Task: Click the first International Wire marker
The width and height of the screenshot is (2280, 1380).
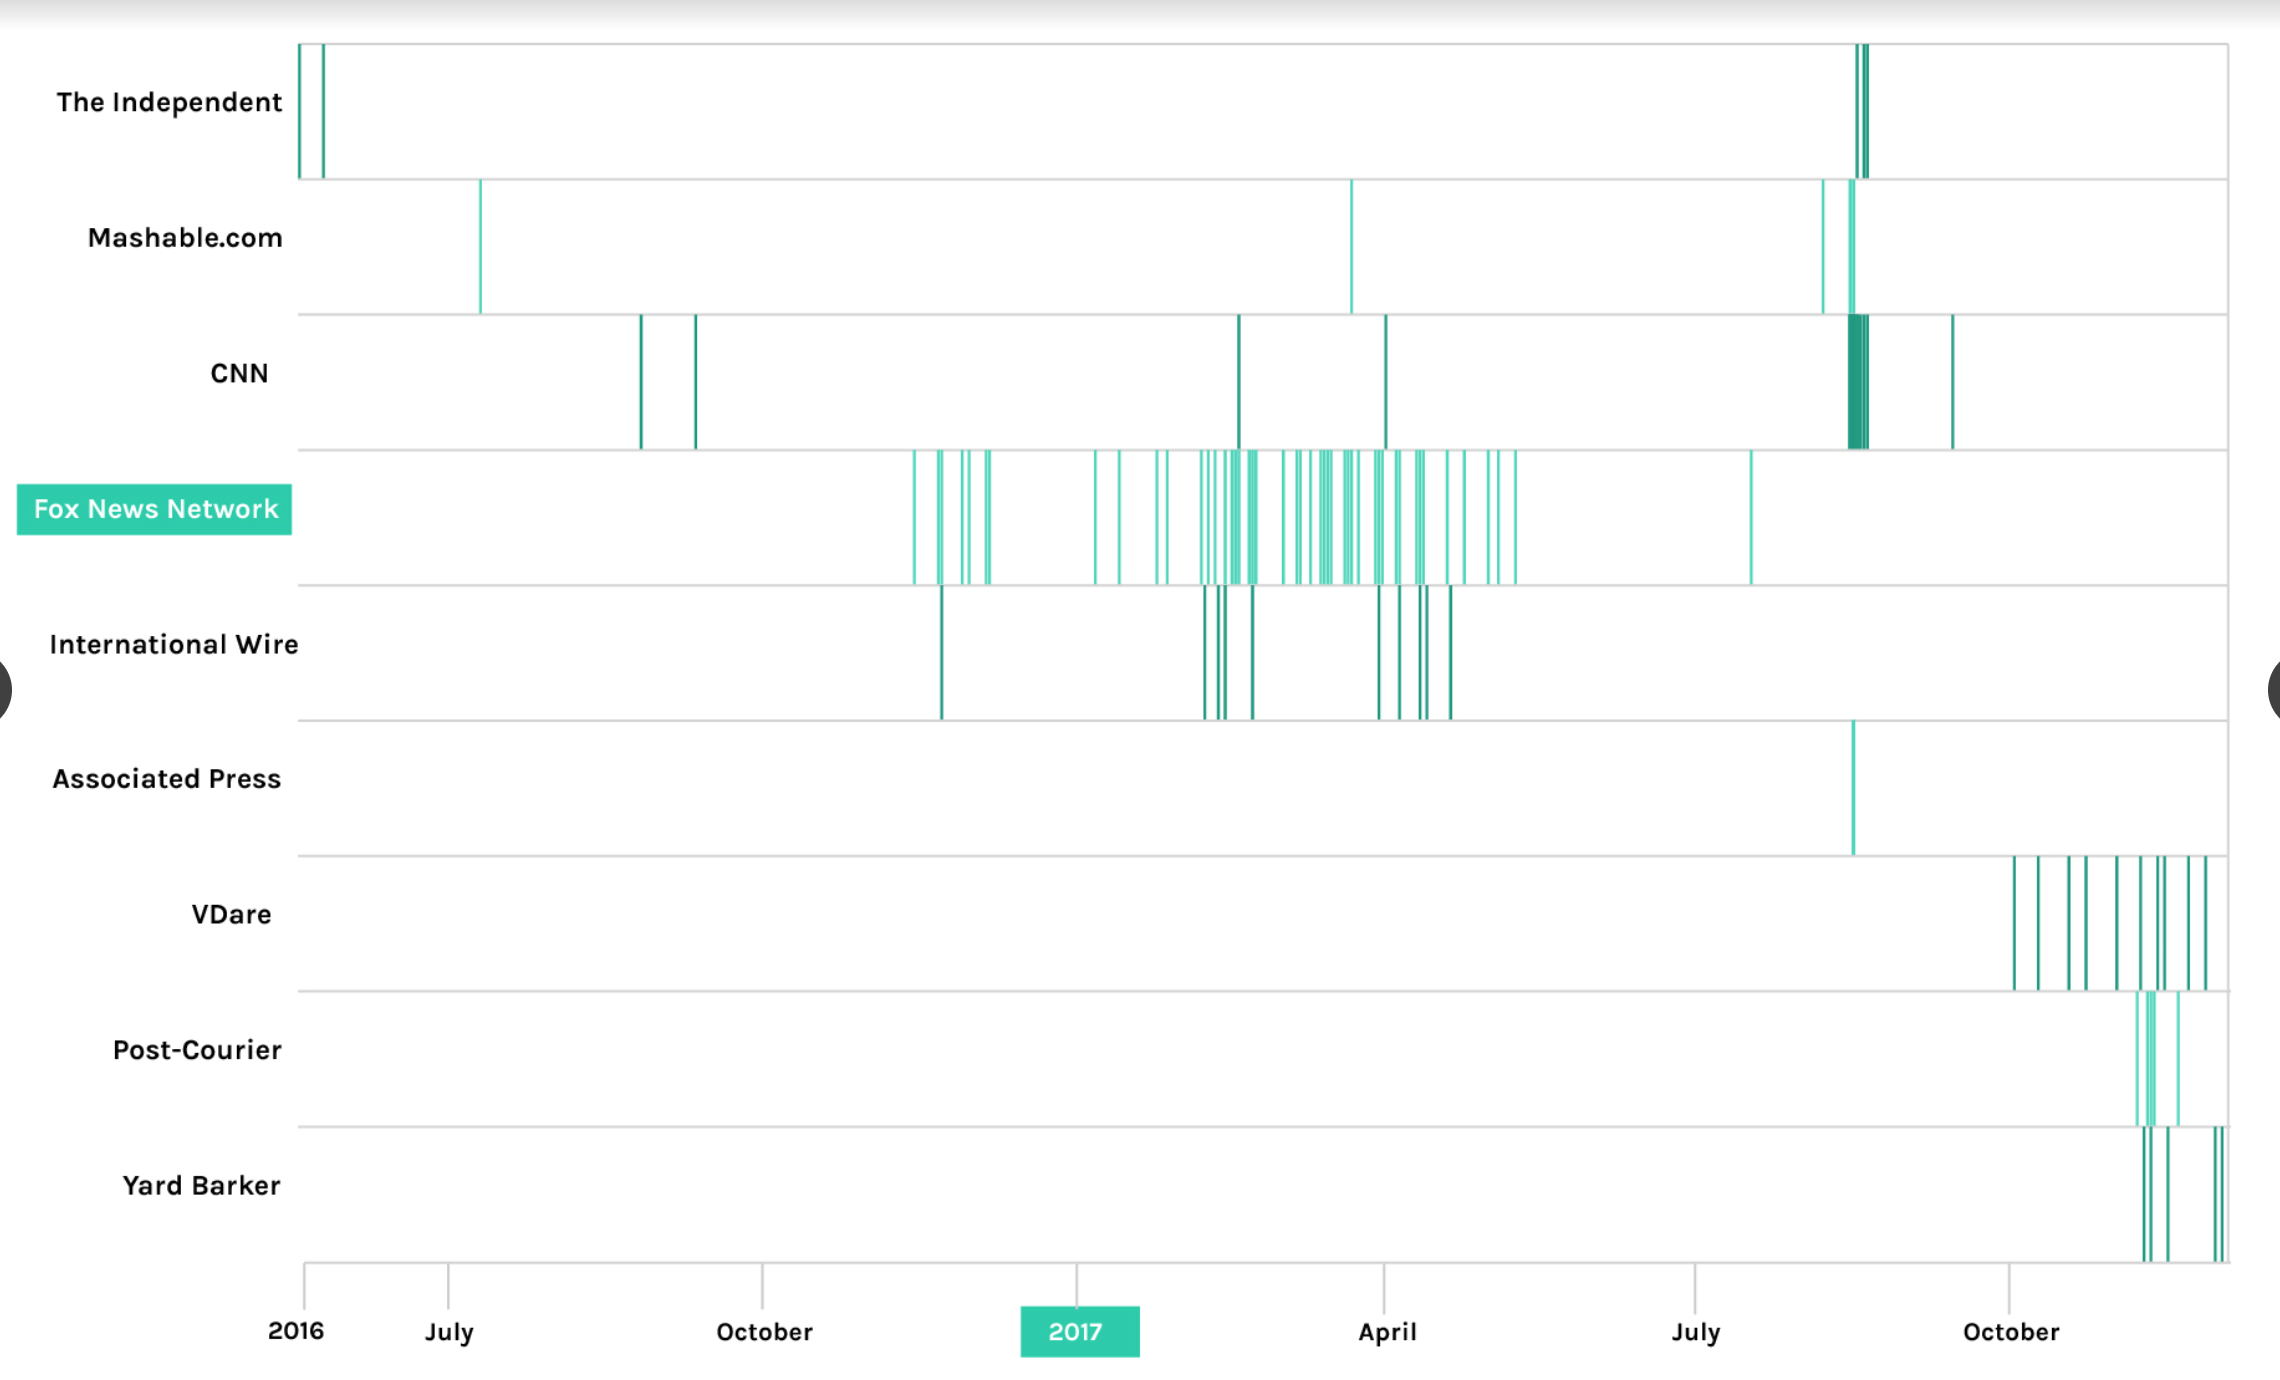Action: click(941, 653)
